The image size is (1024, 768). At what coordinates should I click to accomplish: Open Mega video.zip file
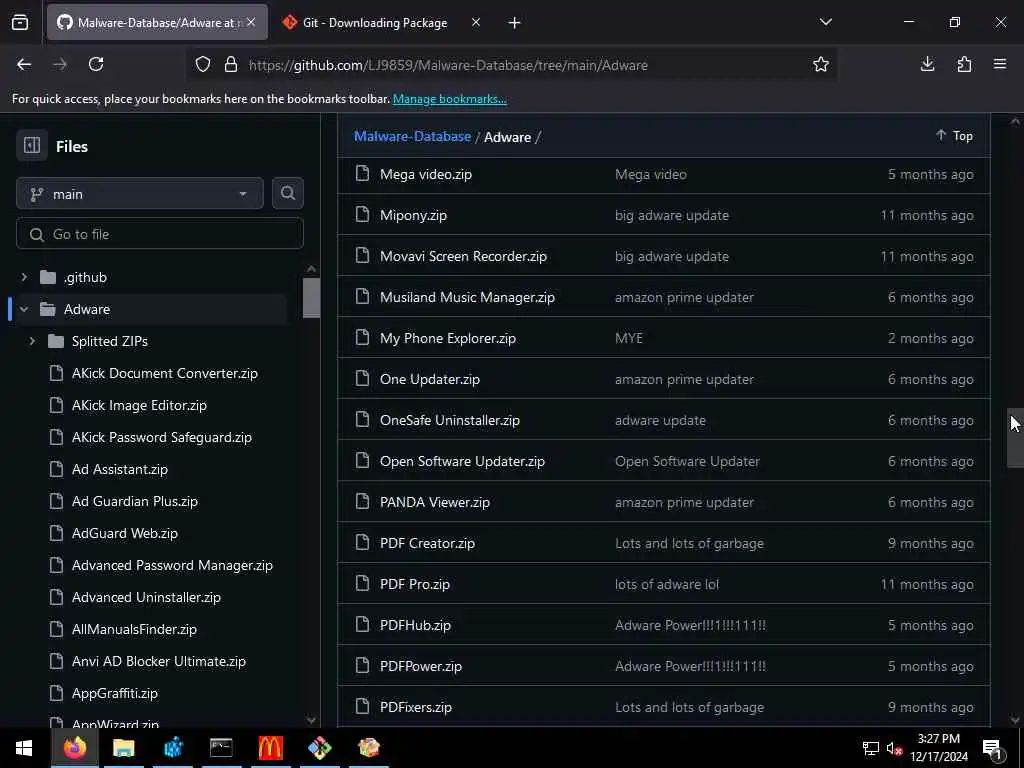click(426, 174)
